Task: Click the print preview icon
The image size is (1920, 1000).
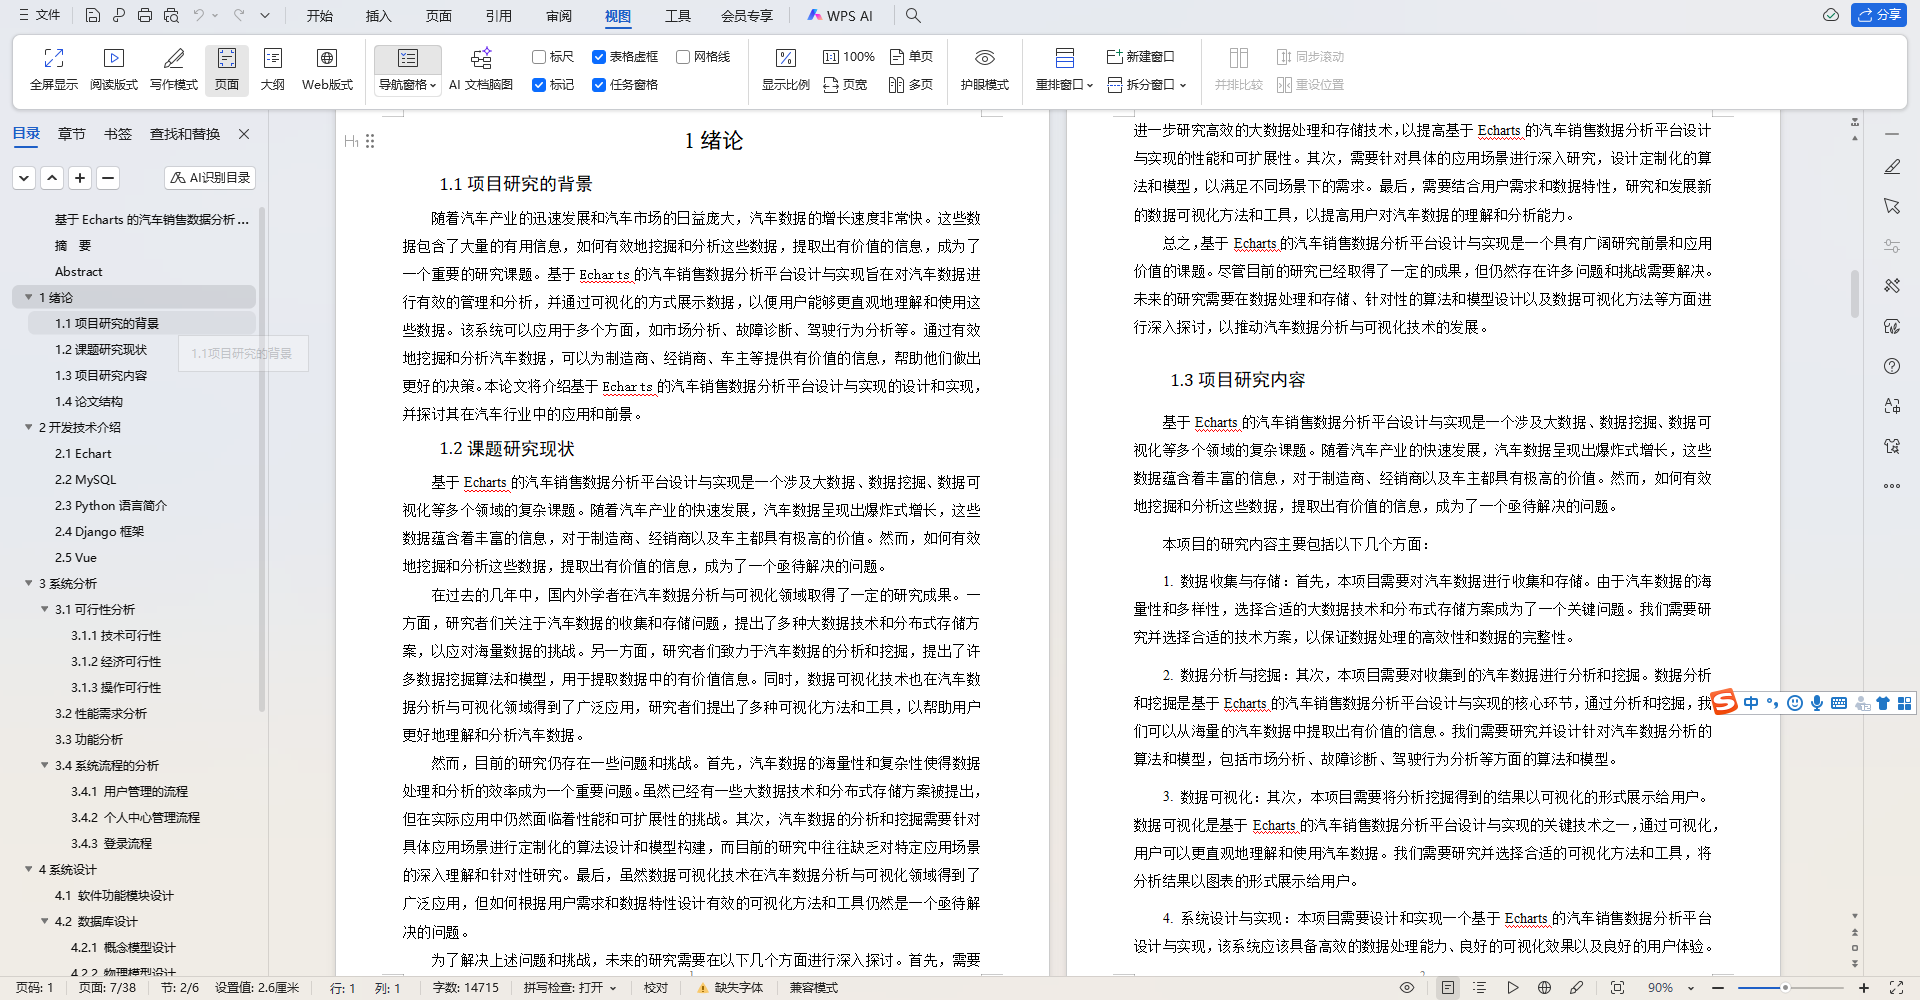Action: (x=171, y=15)
